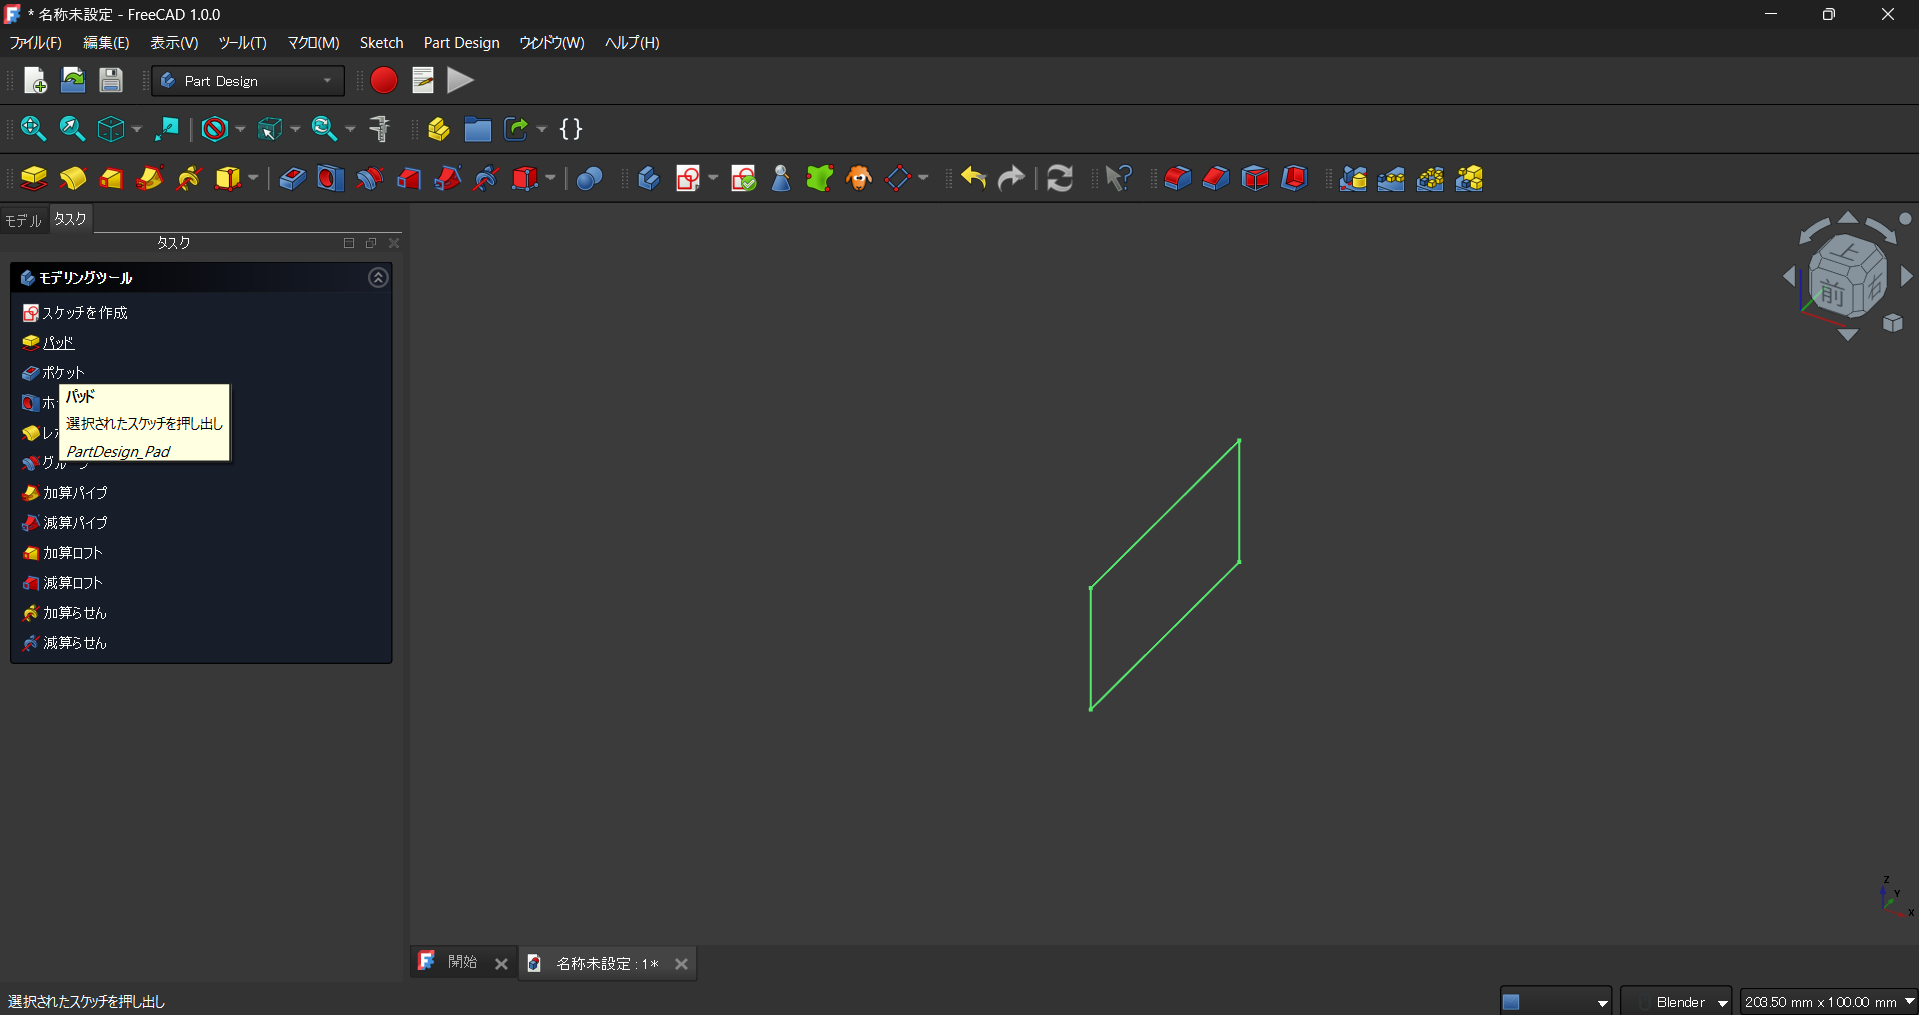Click the measure tool icon

pyautogui.click(x=379, y=129)
